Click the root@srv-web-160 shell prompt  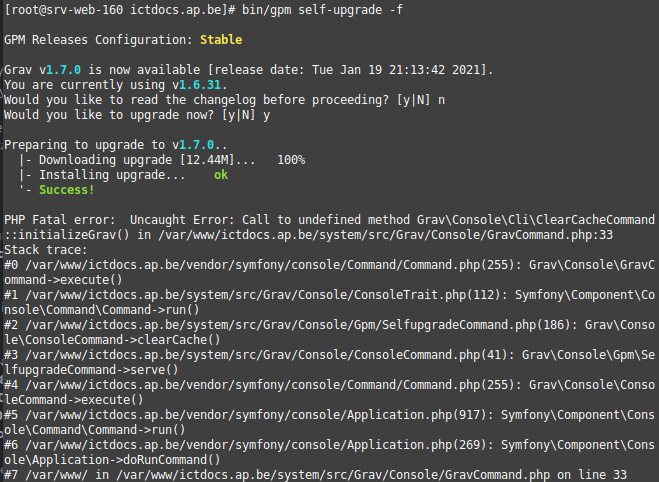[x=120, y=10]
